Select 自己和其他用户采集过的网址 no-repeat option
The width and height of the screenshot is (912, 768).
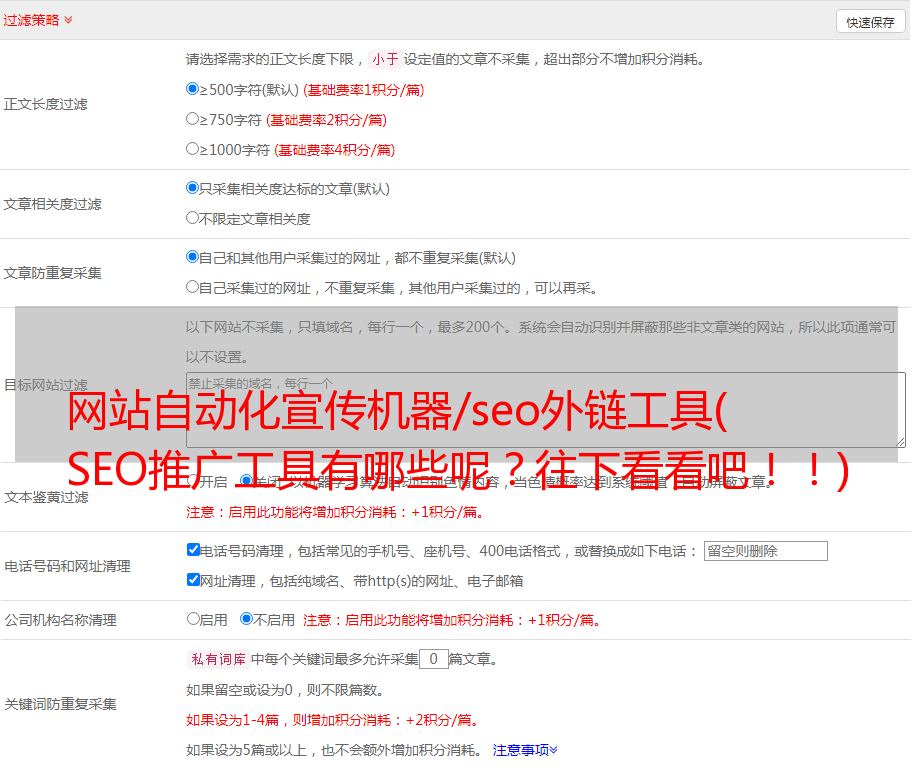coord(193,257)
